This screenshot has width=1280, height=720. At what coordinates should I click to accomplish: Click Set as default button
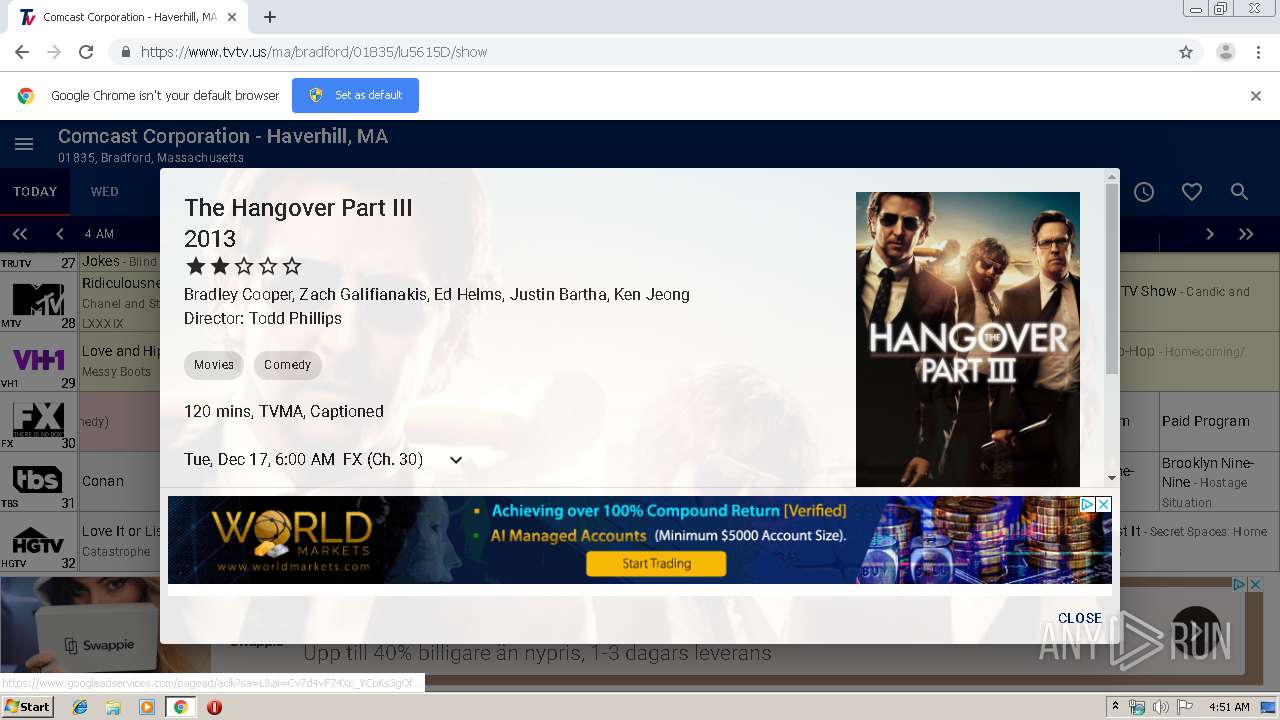coord(356,96)
